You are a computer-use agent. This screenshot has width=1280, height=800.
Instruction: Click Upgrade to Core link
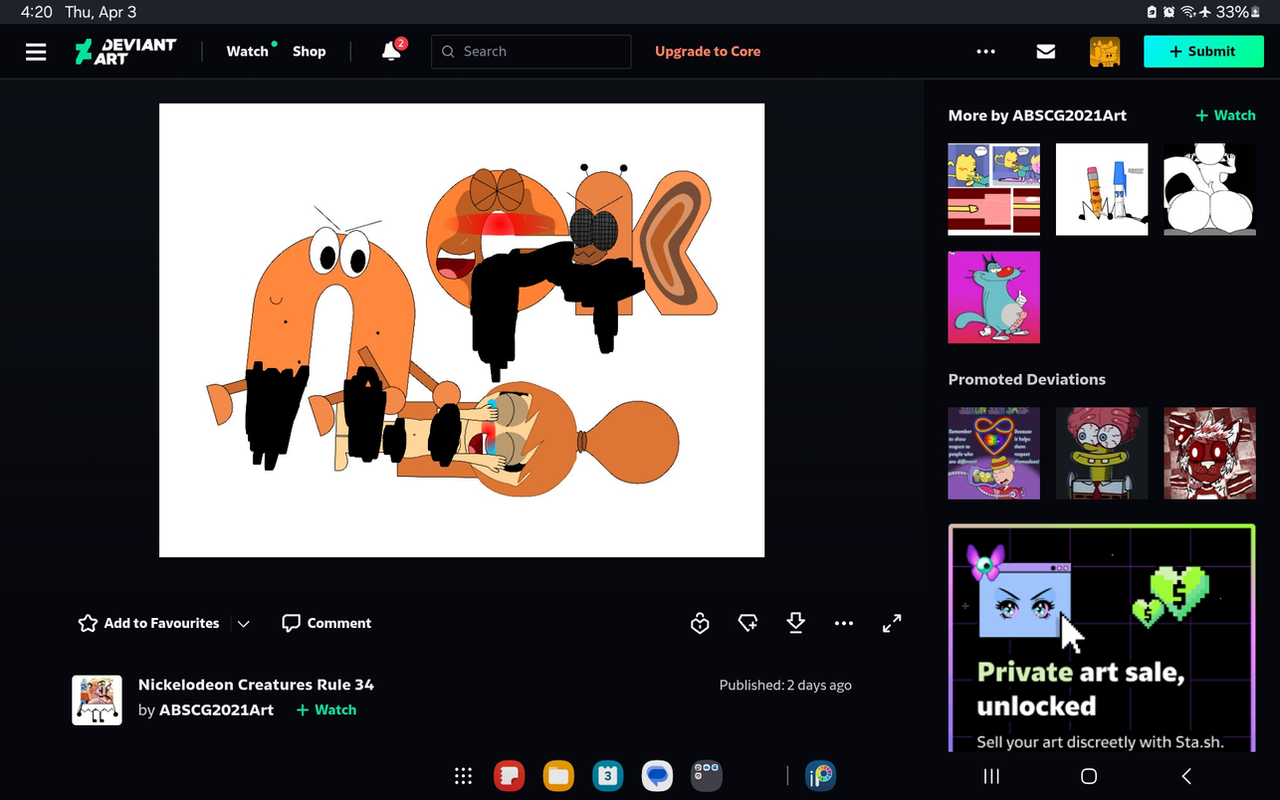tap(708, 52)
